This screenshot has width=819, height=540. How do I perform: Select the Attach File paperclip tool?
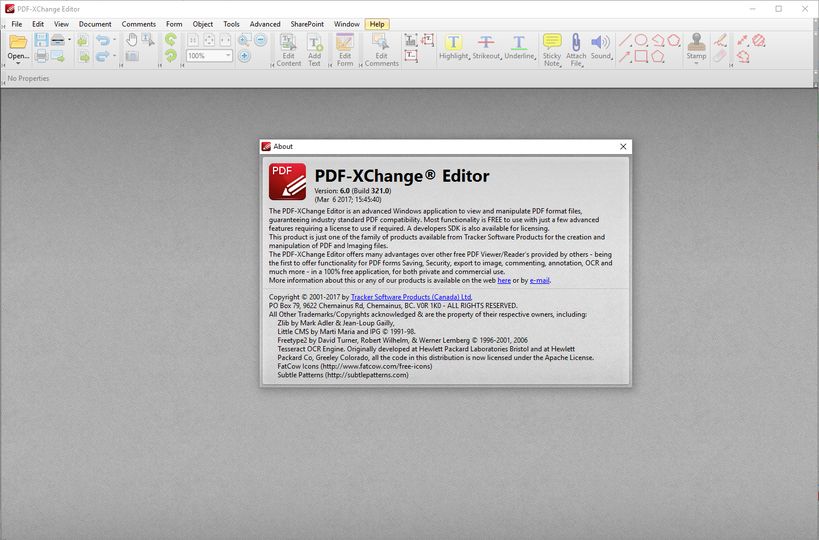(x=576, y=51)
